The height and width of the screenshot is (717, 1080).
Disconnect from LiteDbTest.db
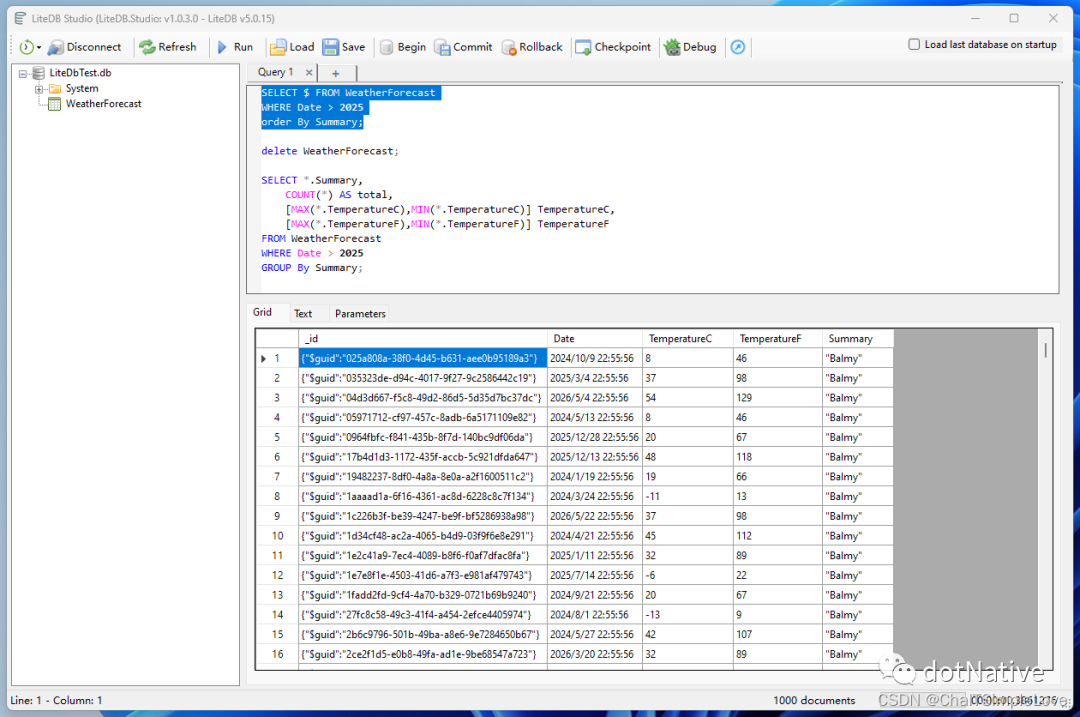tap(87, 46)
